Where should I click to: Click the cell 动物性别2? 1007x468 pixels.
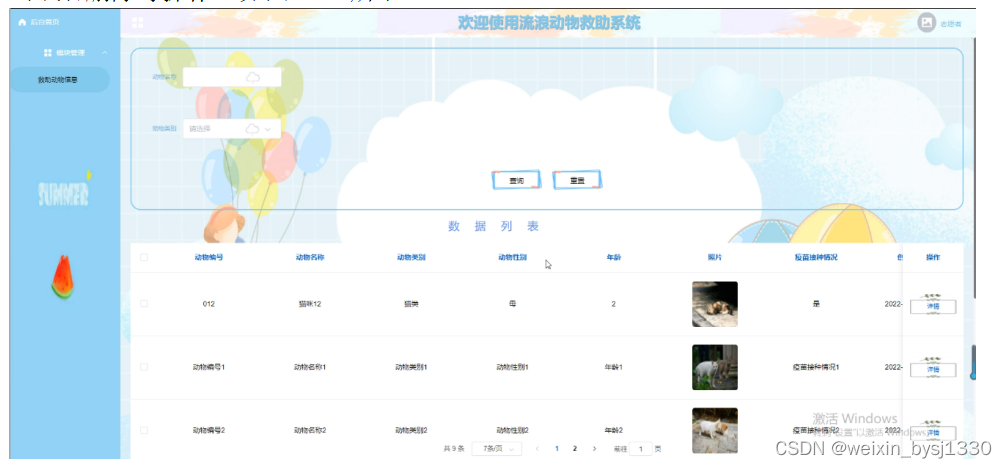point(512,430)
